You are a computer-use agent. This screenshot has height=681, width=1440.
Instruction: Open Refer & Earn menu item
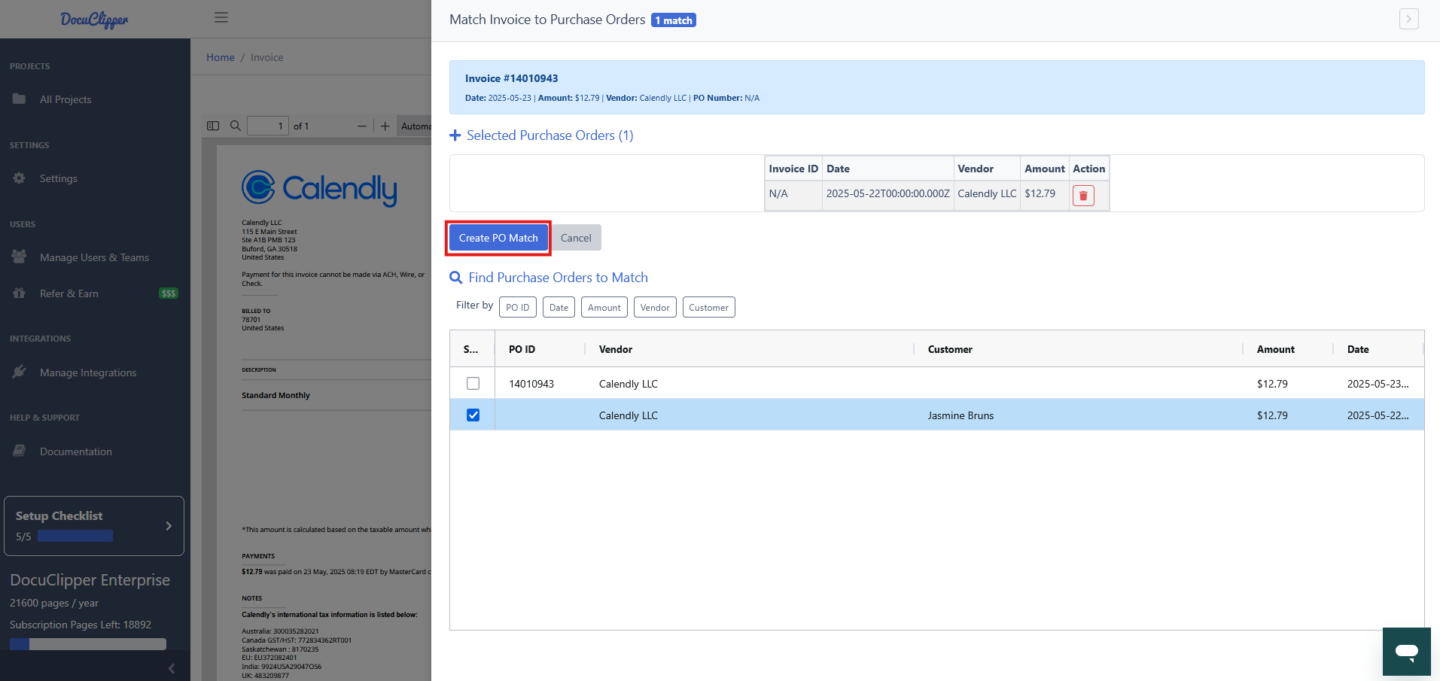tap(69, 293)
